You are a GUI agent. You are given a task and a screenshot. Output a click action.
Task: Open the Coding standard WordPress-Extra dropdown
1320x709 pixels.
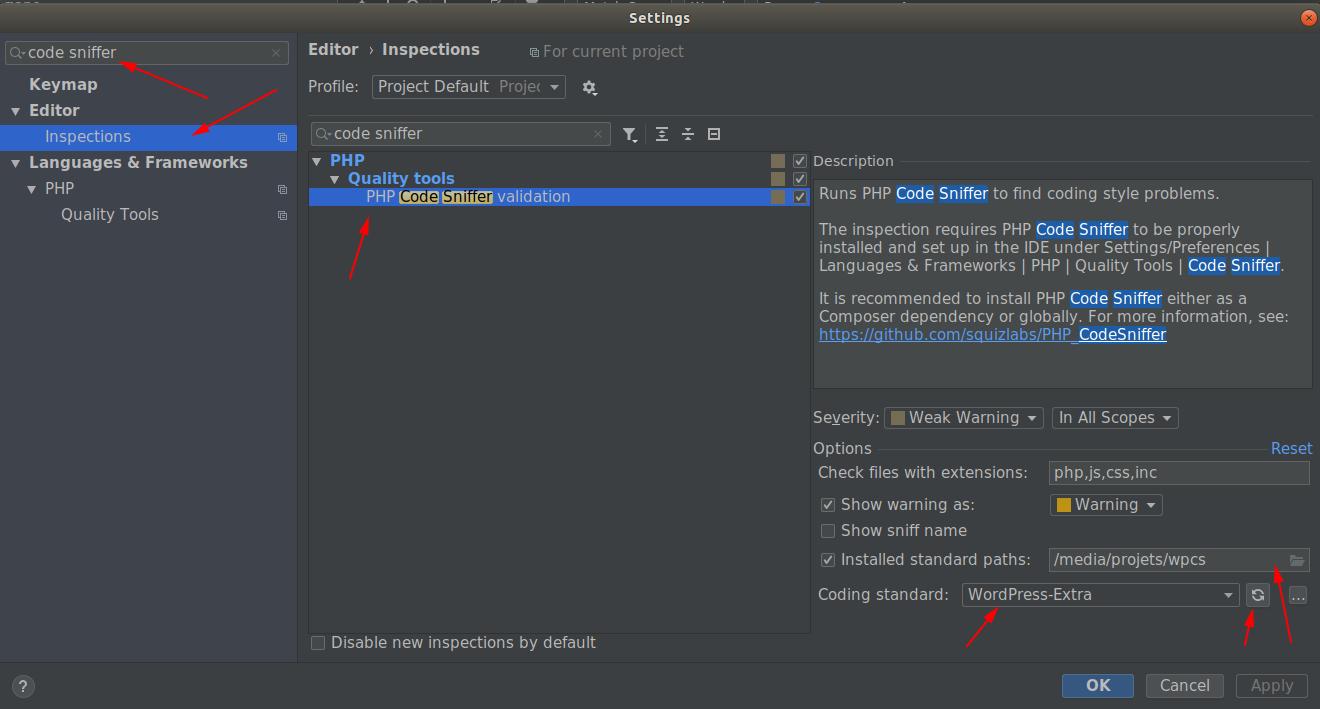(x=1101, y=595)
